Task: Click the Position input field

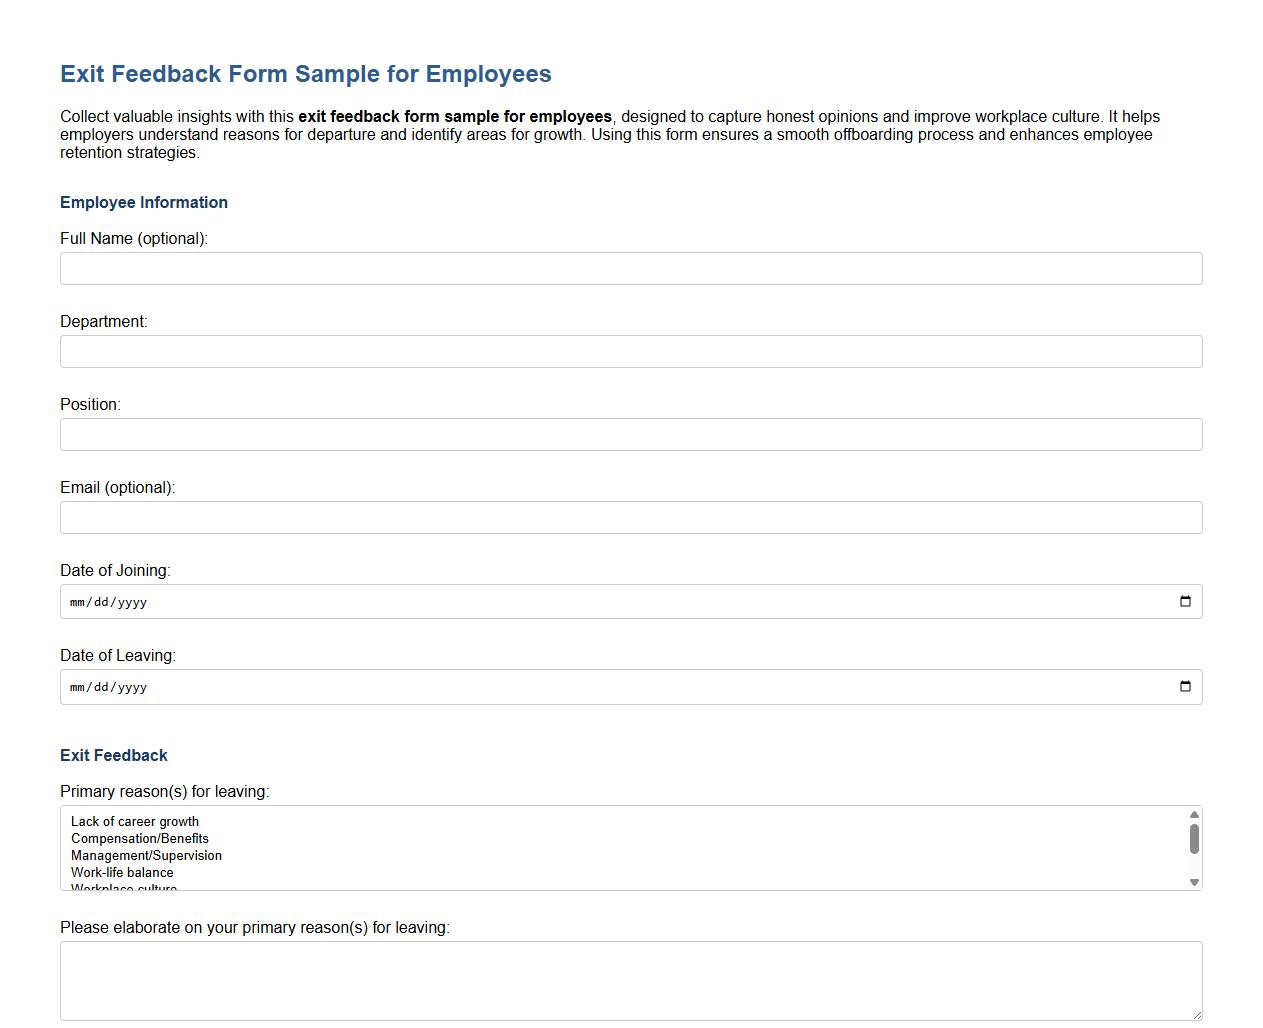Action: tap(631, 434)
